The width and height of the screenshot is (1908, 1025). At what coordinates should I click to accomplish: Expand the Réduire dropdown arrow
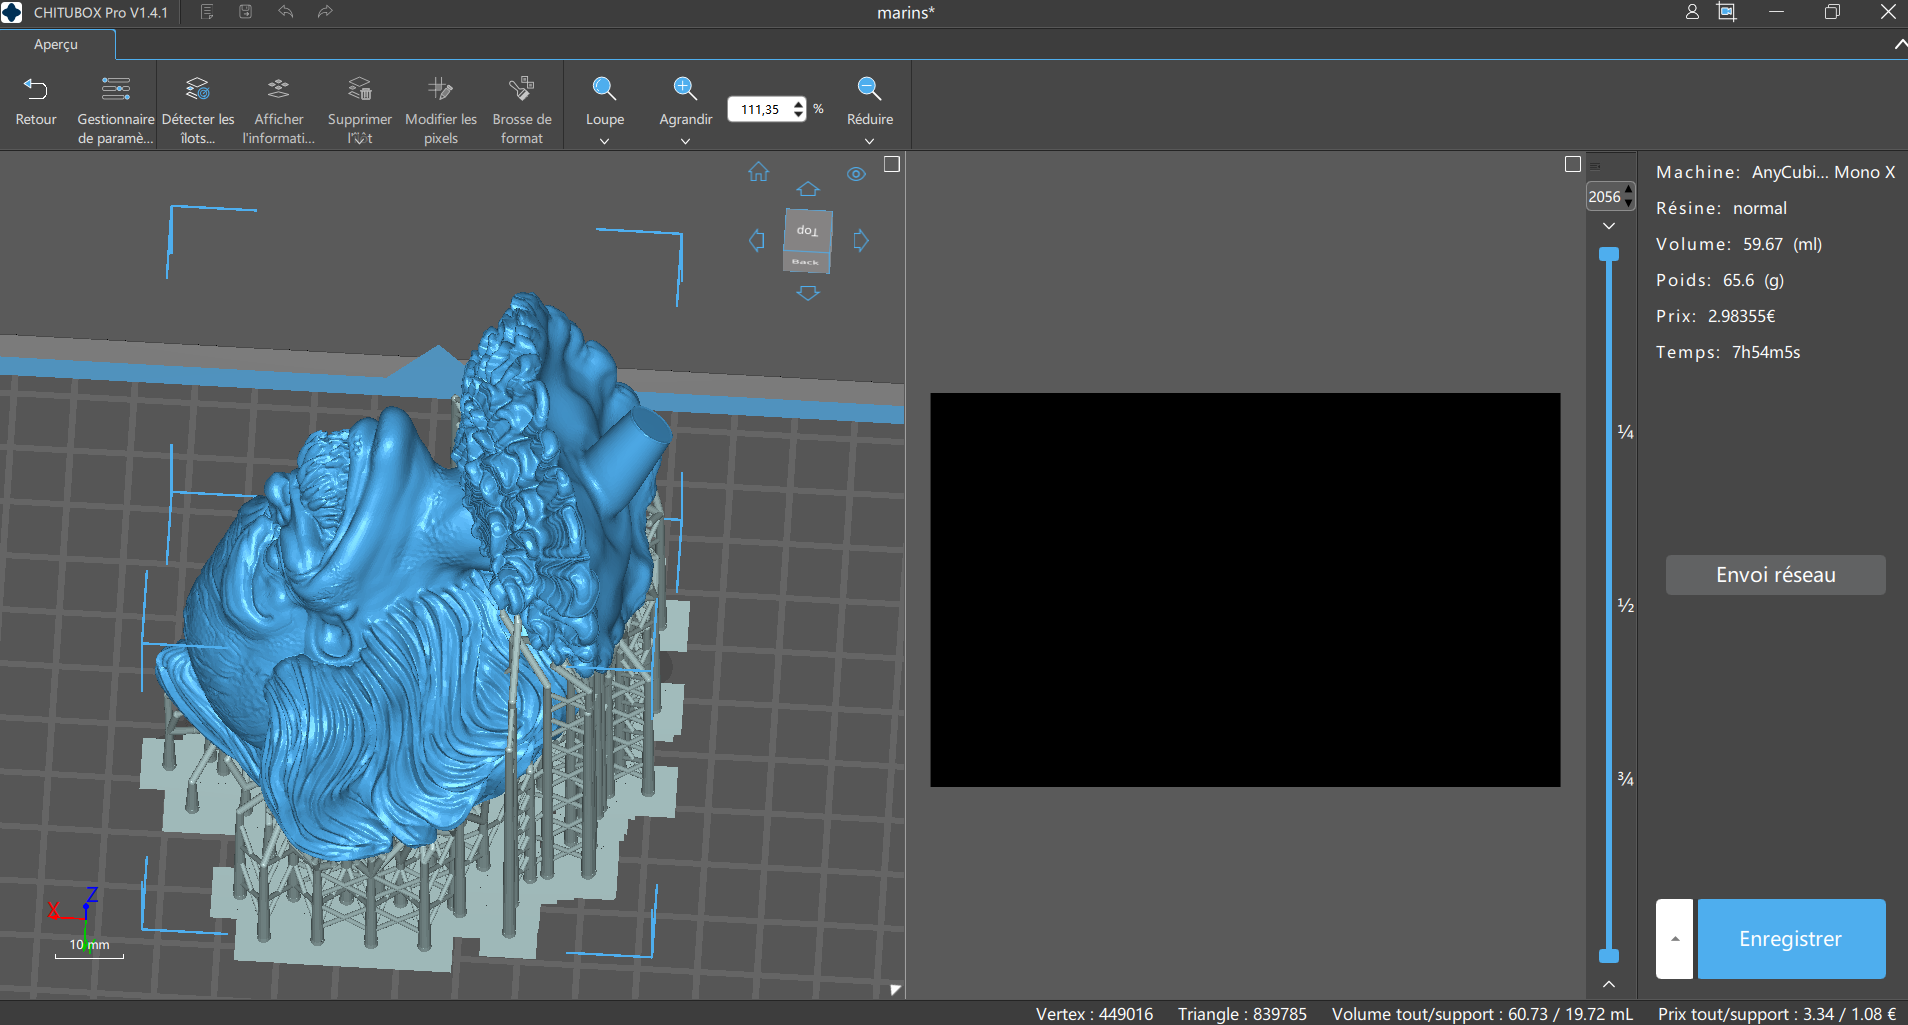point(869,141)
